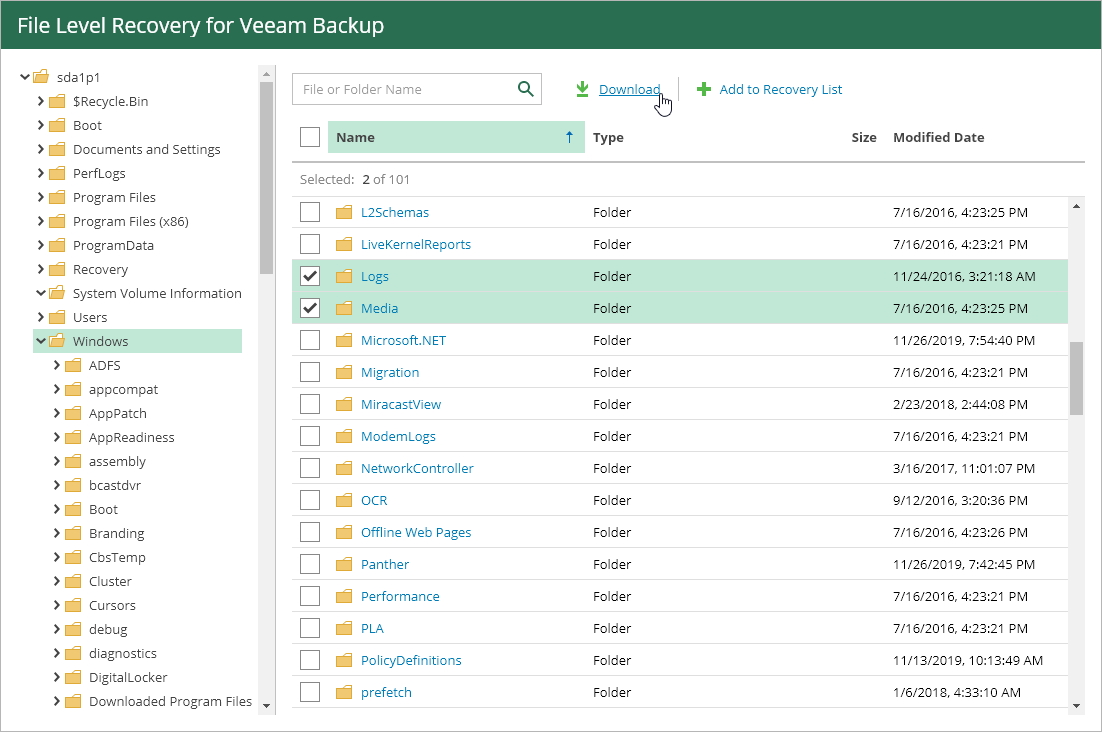Check the OCR row checkbox
Viewport: 1102px width, 732px height.
coord(310,500)
